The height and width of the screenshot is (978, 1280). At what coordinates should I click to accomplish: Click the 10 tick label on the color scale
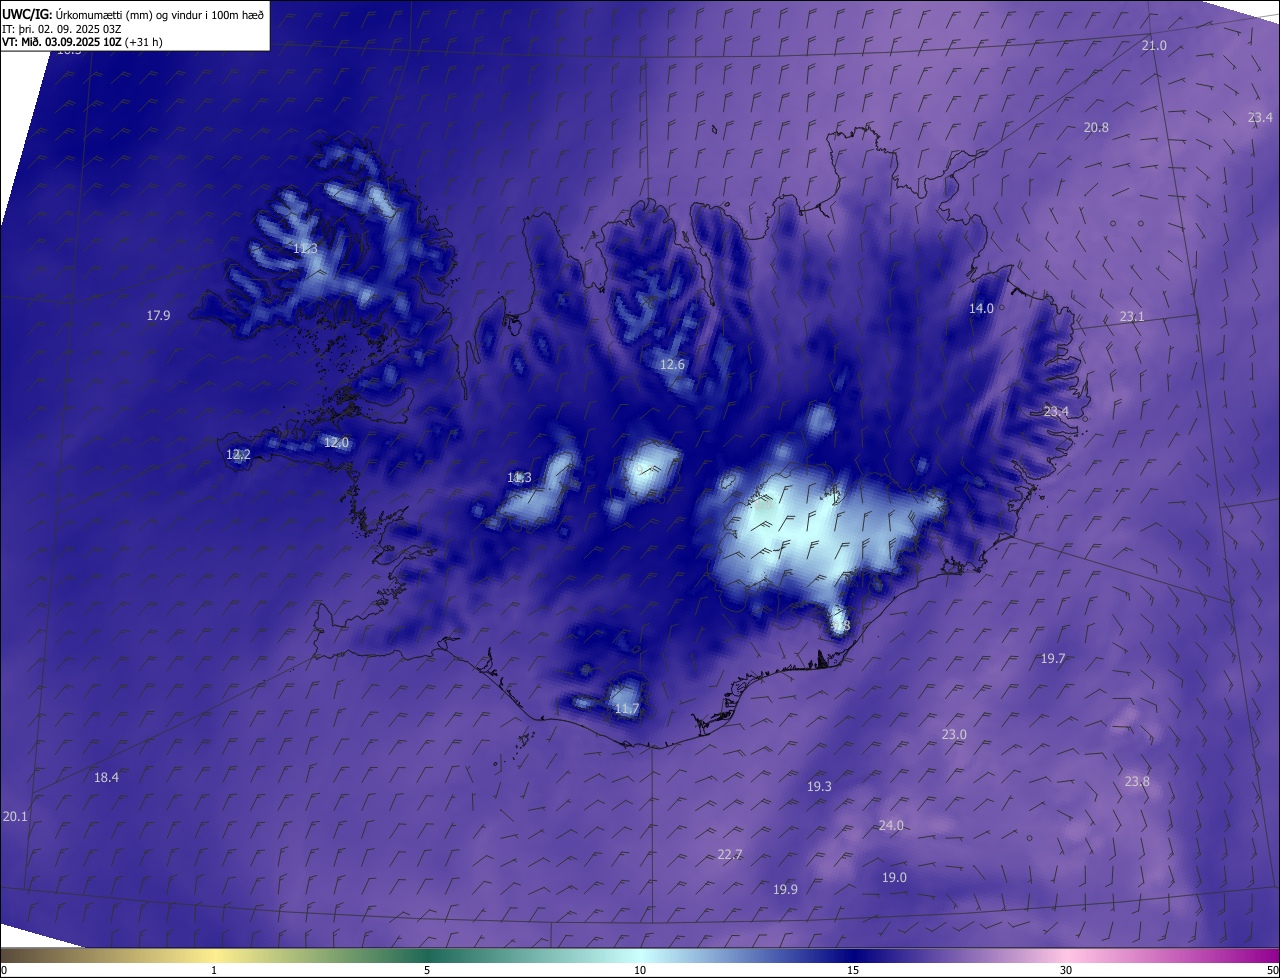(x=640, y=970)
